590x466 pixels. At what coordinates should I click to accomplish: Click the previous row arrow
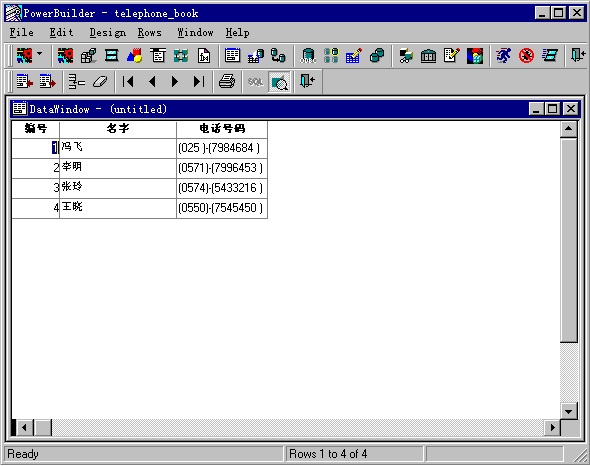tap(152, 81)
